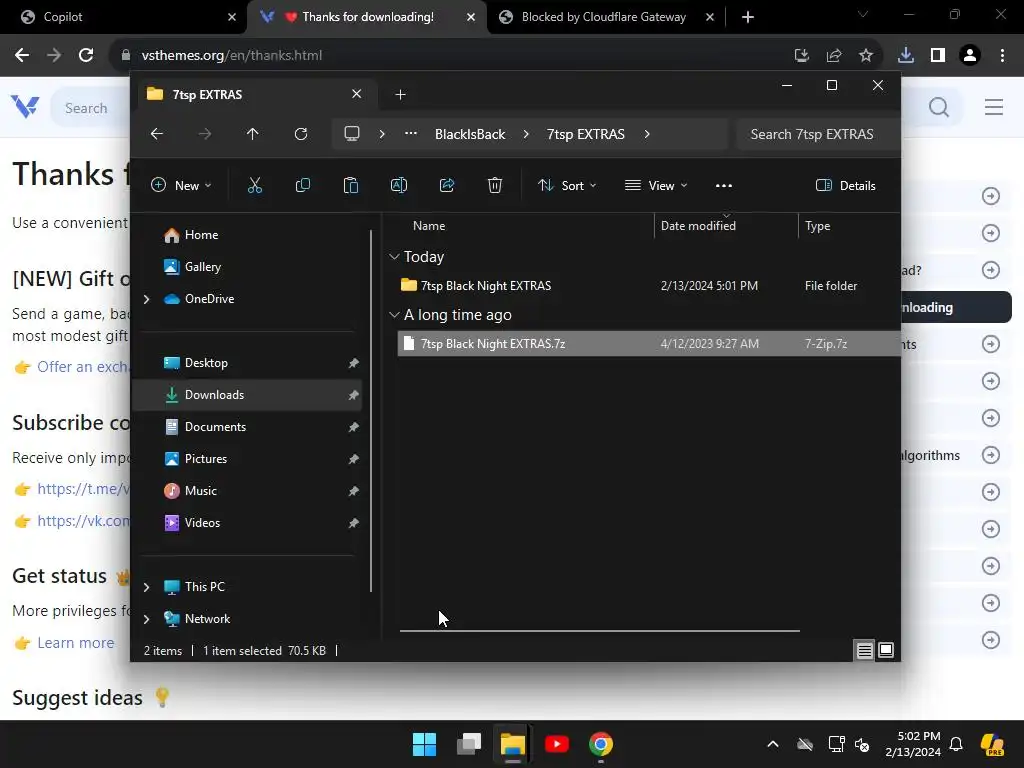Switch to details list view icon in status bar
The height and width of the screenshot is (768, 1024).
pos(865,650)
